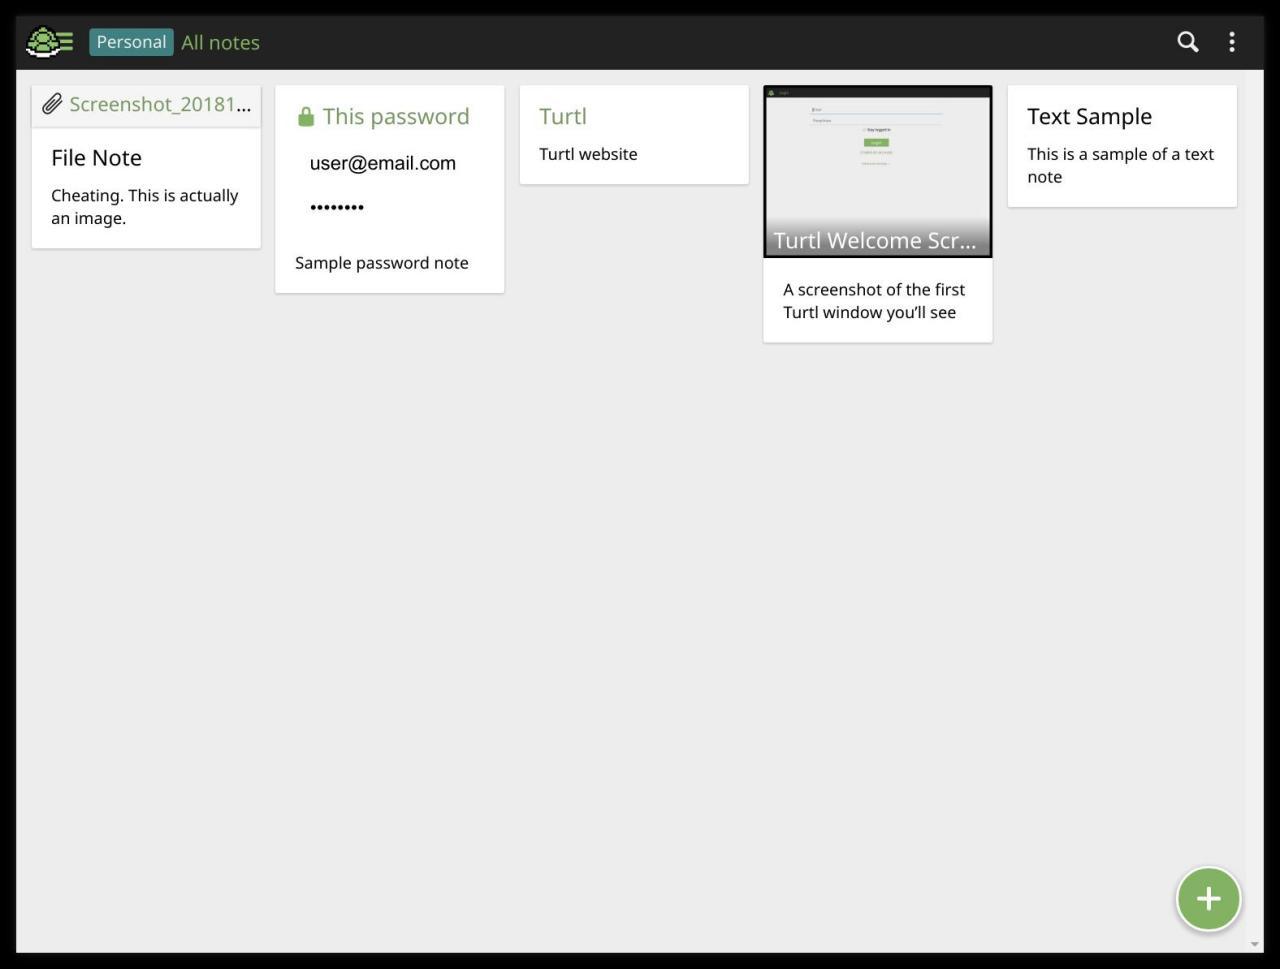Click the masked password dots field
The width and height of the screenshot is (1280, 969).
(x=337, y=207)
